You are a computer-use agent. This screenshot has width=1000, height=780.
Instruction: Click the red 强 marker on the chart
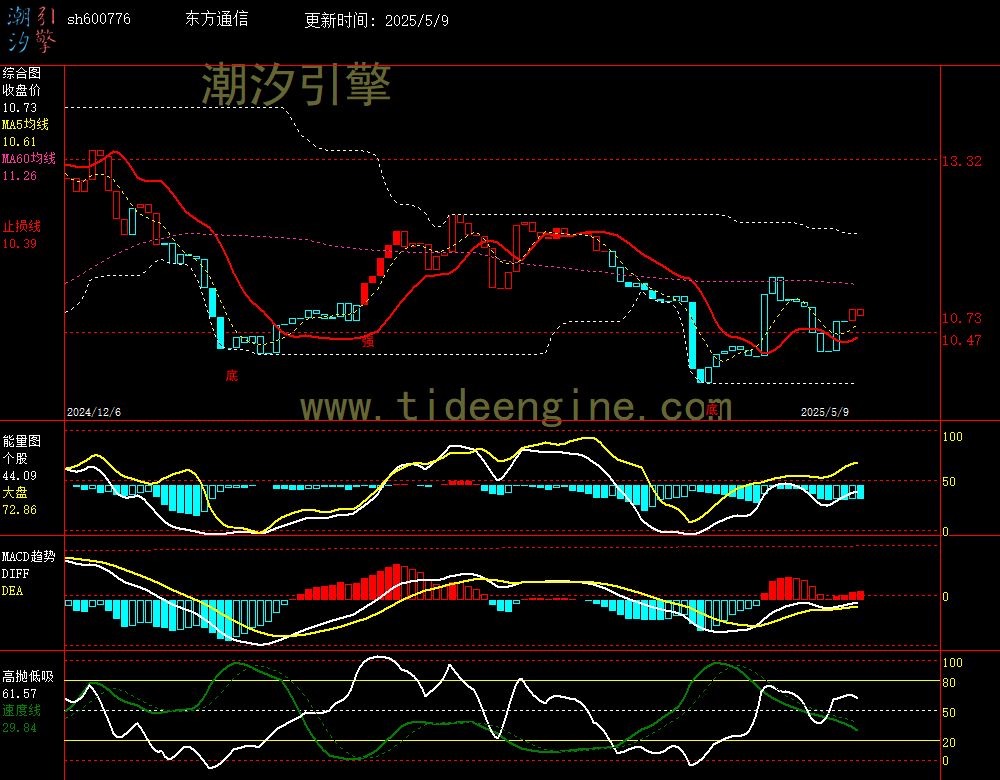pos(368,342)
